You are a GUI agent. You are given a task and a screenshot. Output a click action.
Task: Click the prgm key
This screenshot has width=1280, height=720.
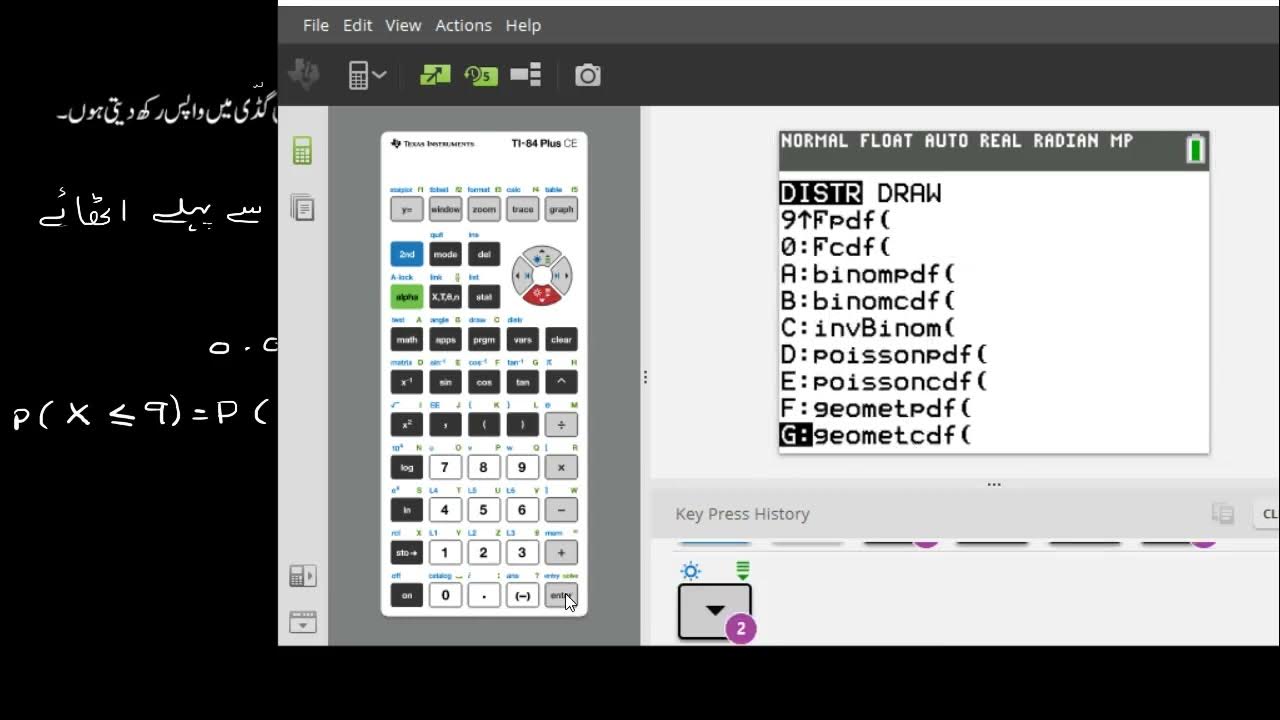pos(484,340)
